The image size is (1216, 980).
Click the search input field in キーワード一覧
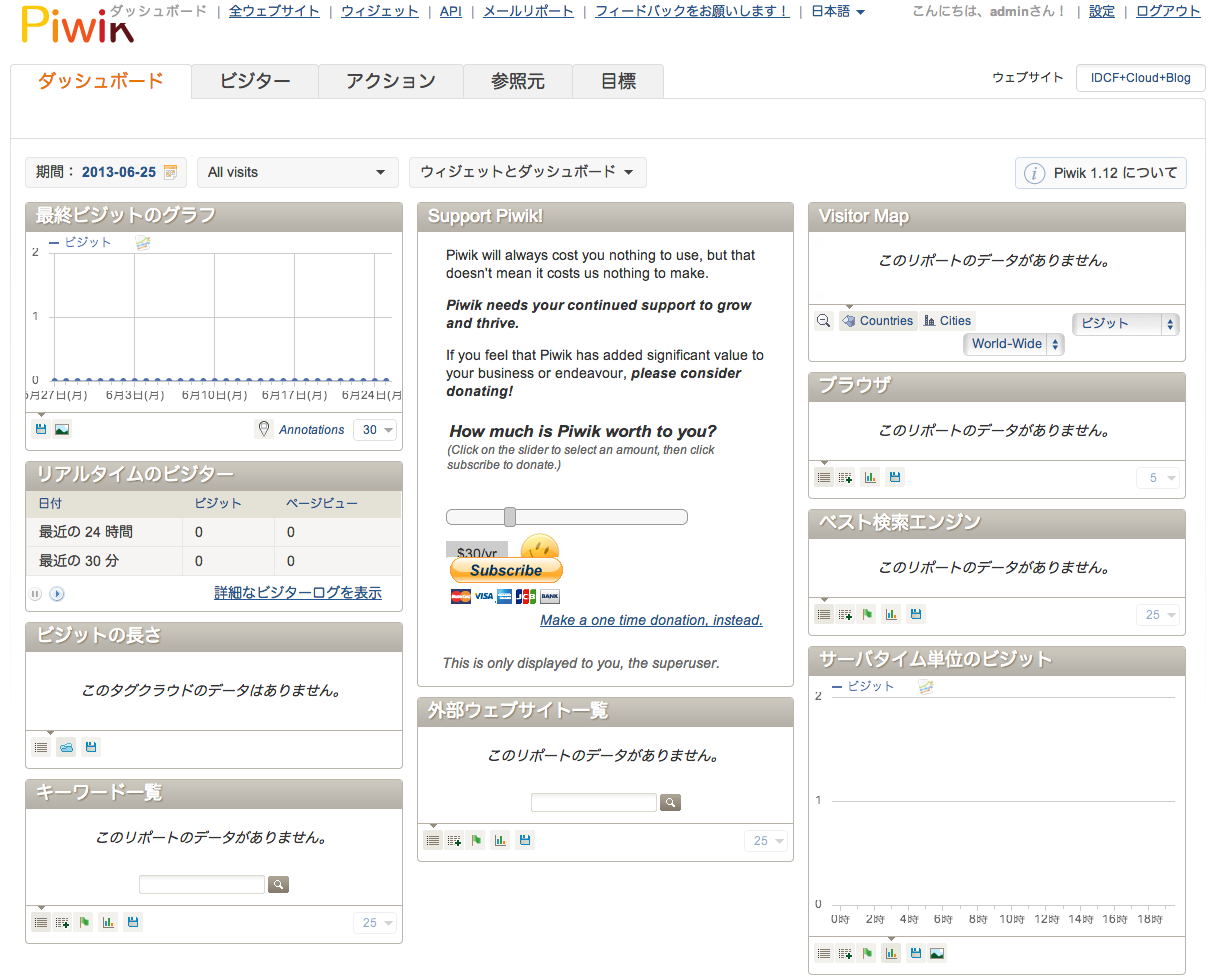point(202,885)
